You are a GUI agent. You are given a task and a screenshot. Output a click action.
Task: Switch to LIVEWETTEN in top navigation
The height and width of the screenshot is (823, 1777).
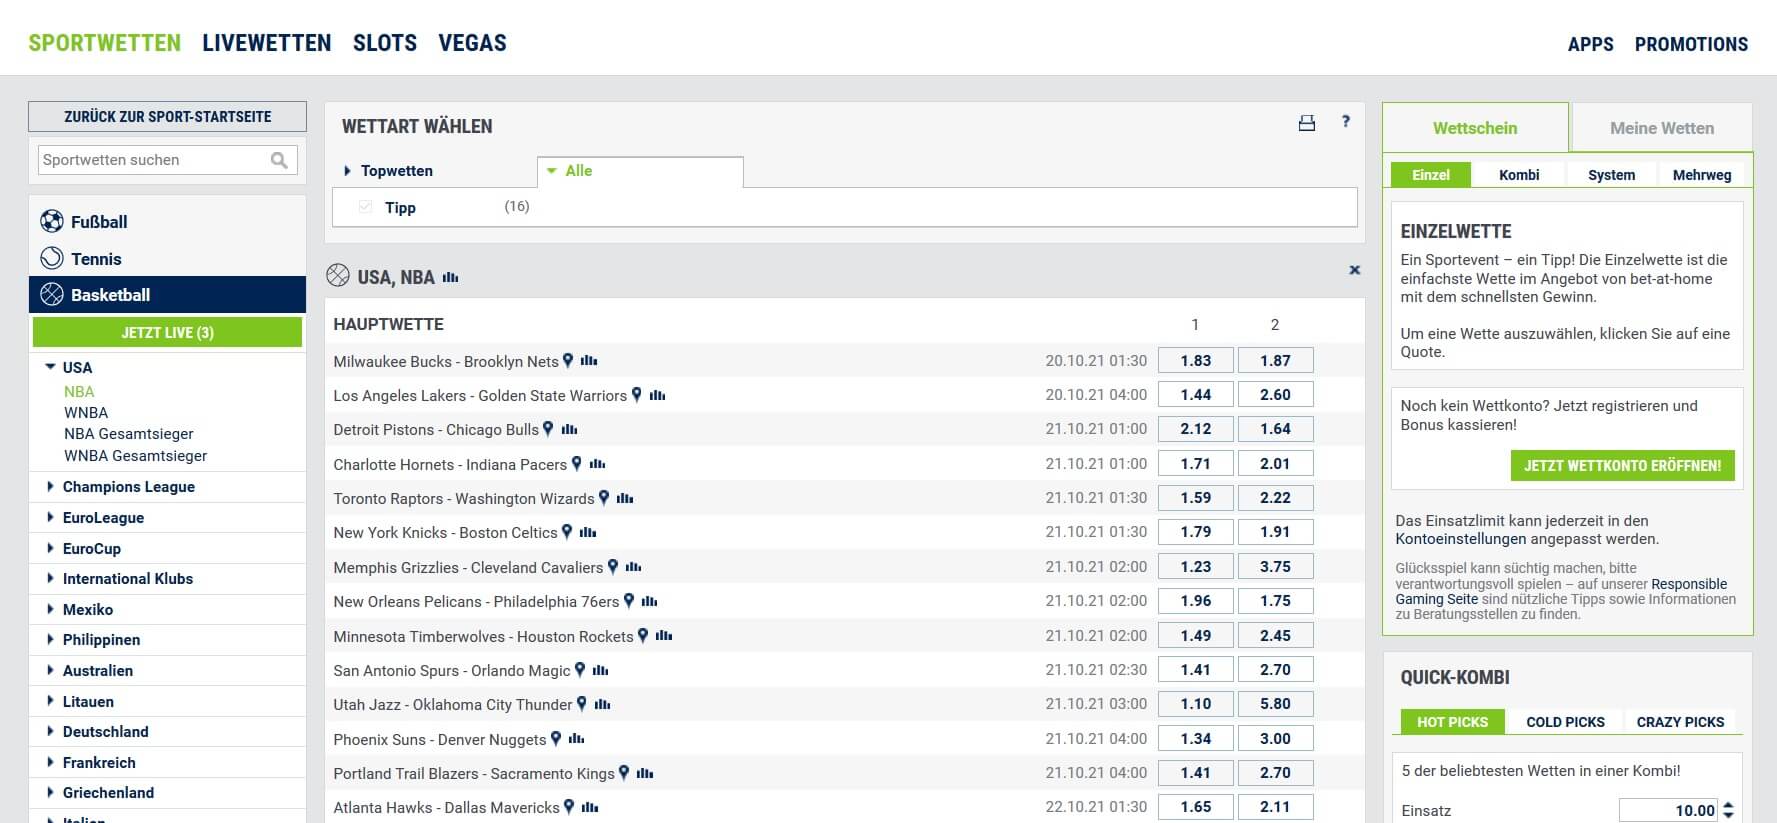point(267,43)
